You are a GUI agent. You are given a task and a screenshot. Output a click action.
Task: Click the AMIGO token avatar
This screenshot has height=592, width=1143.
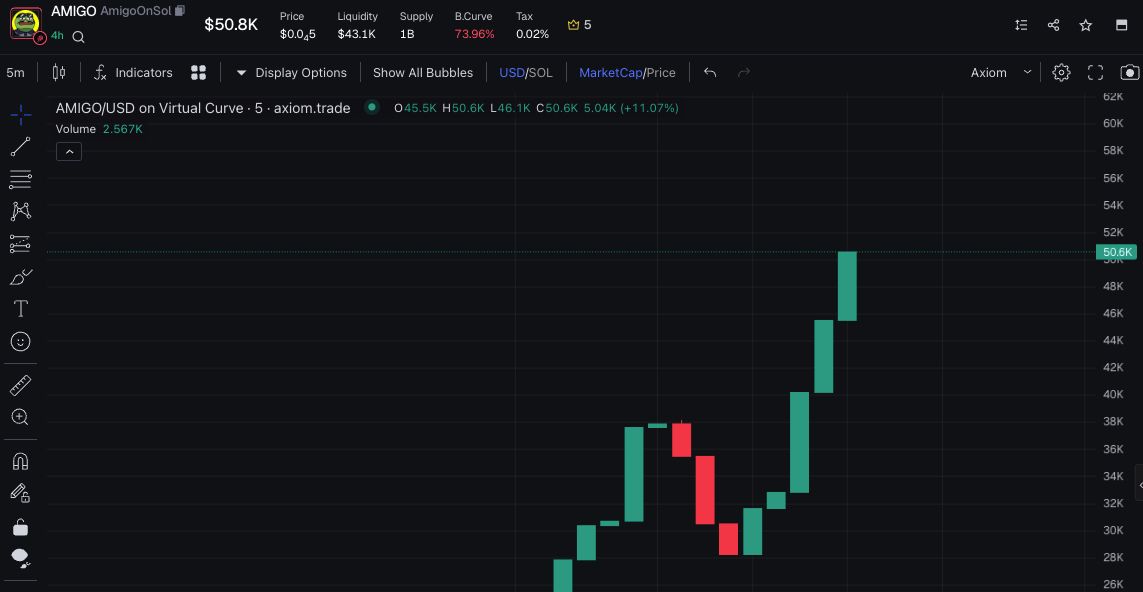coord(26,23)
